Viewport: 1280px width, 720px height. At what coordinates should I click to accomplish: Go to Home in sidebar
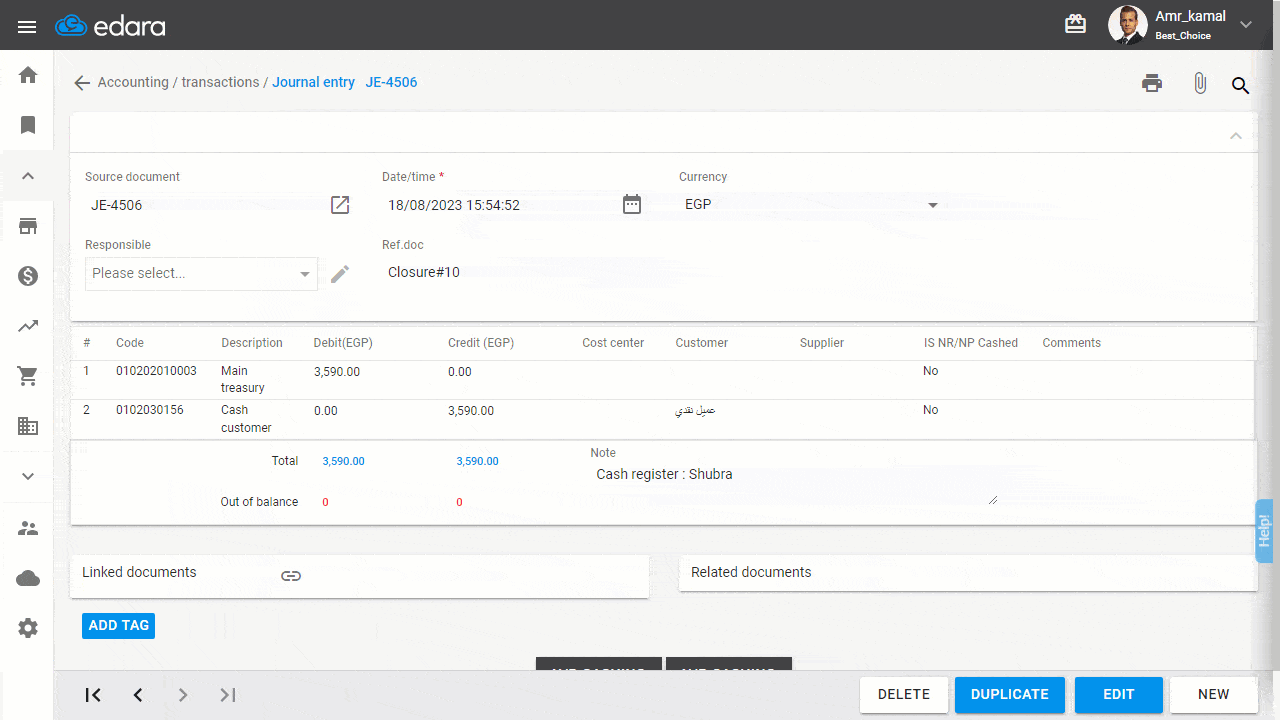tap(28, 75)
